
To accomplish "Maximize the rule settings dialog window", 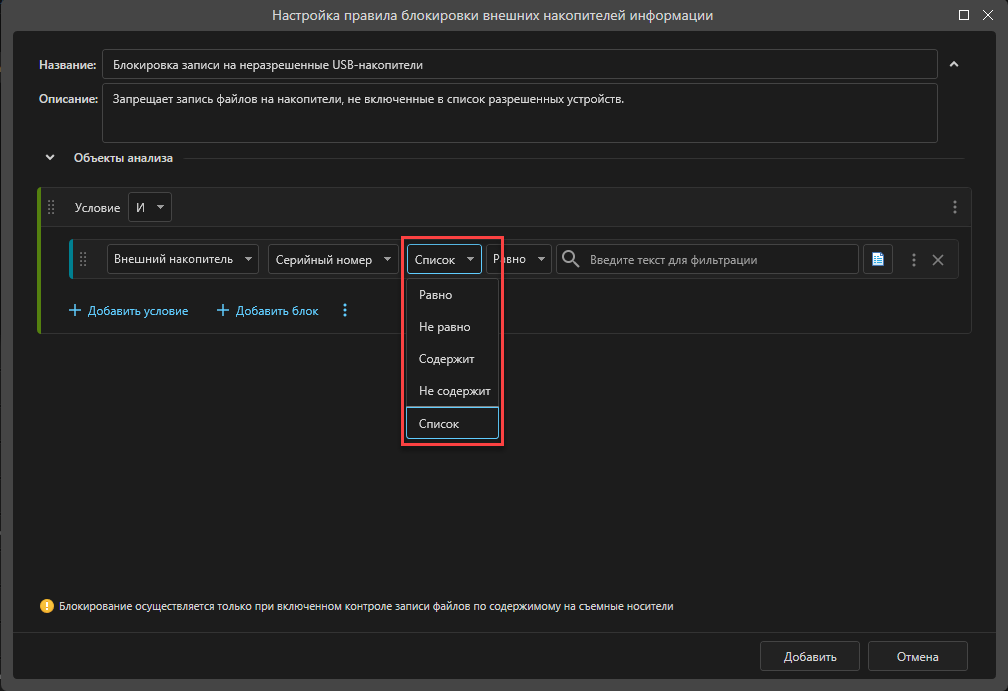I will [x=964, y=15].
